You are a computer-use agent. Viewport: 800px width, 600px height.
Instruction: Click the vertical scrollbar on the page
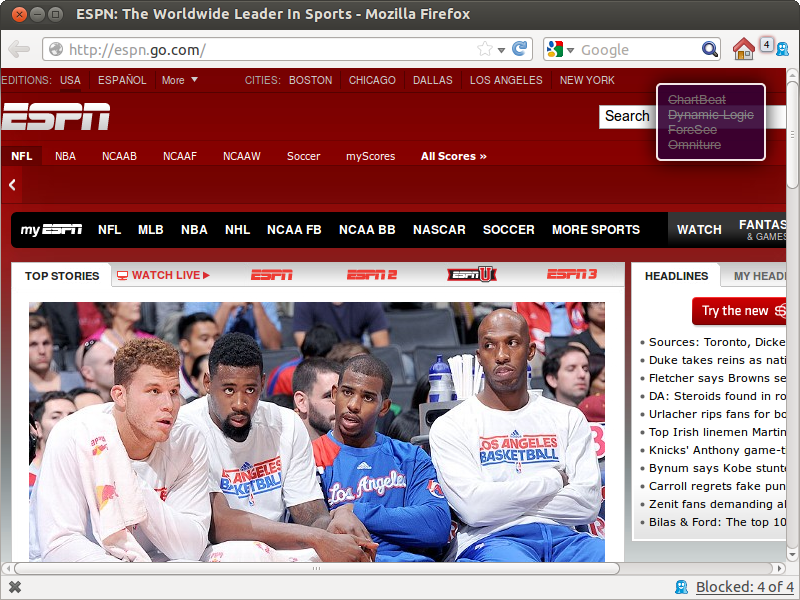[792, 300]
